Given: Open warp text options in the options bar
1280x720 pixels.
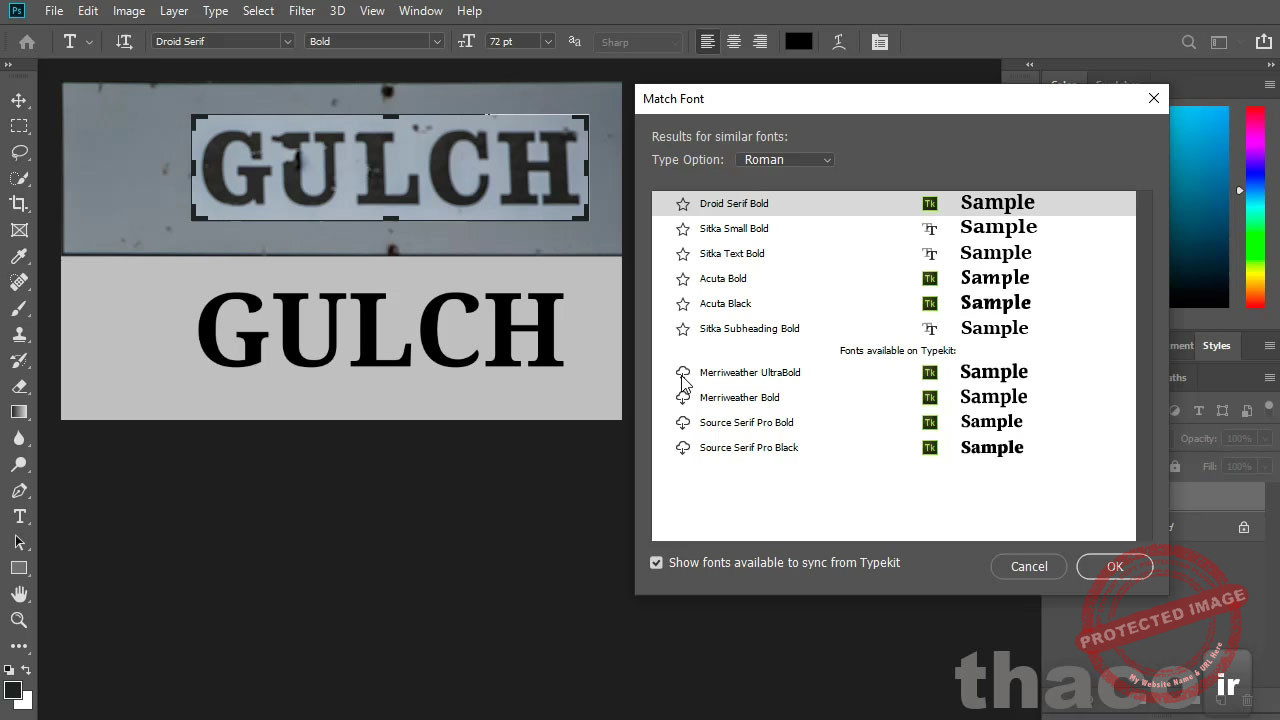Looking at the screenshot, I should coord(838,41).
